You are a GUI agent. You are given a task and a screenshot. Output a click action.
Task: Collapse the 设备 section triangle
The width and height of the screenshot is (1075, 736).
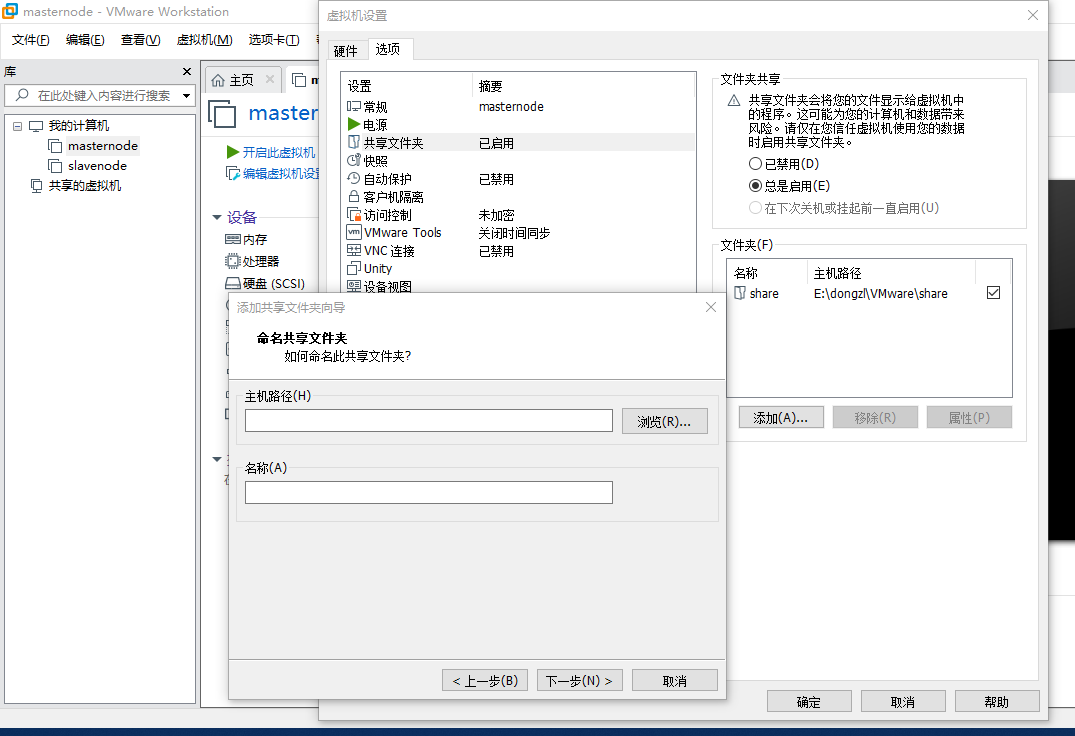point(217,217)
